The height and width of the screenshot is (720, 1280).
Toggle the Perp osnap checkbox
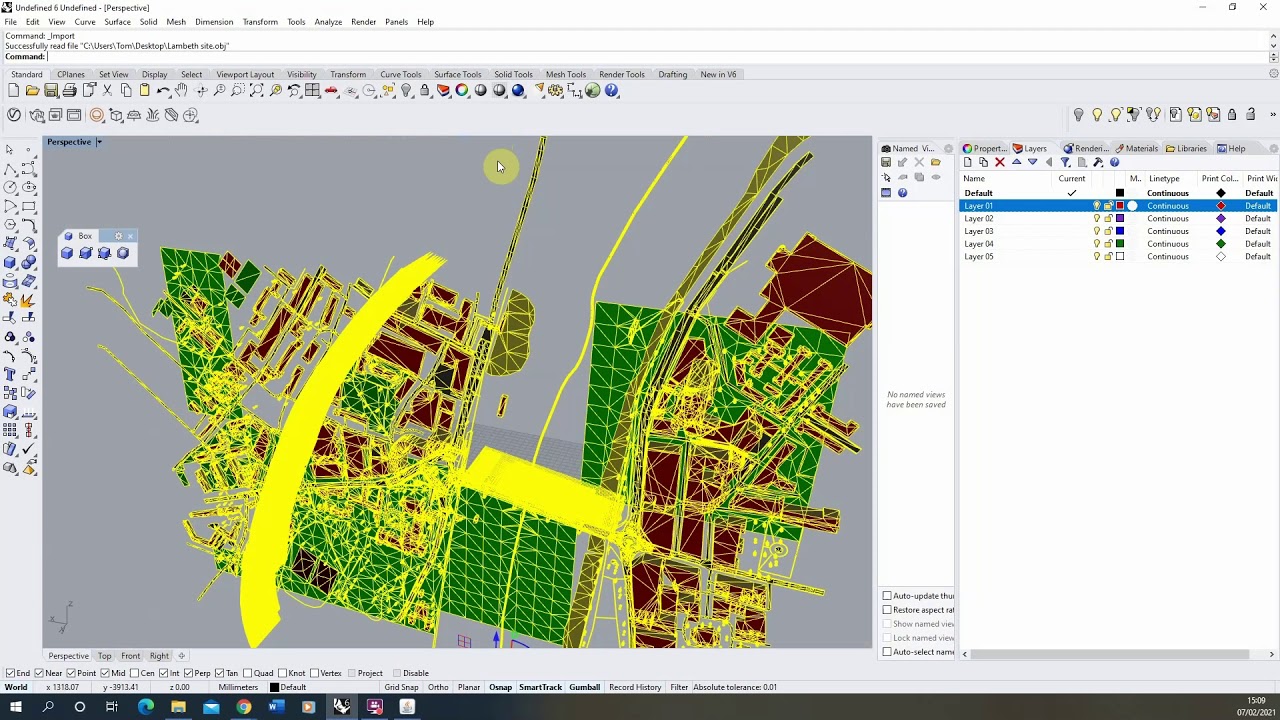[190, 673]
